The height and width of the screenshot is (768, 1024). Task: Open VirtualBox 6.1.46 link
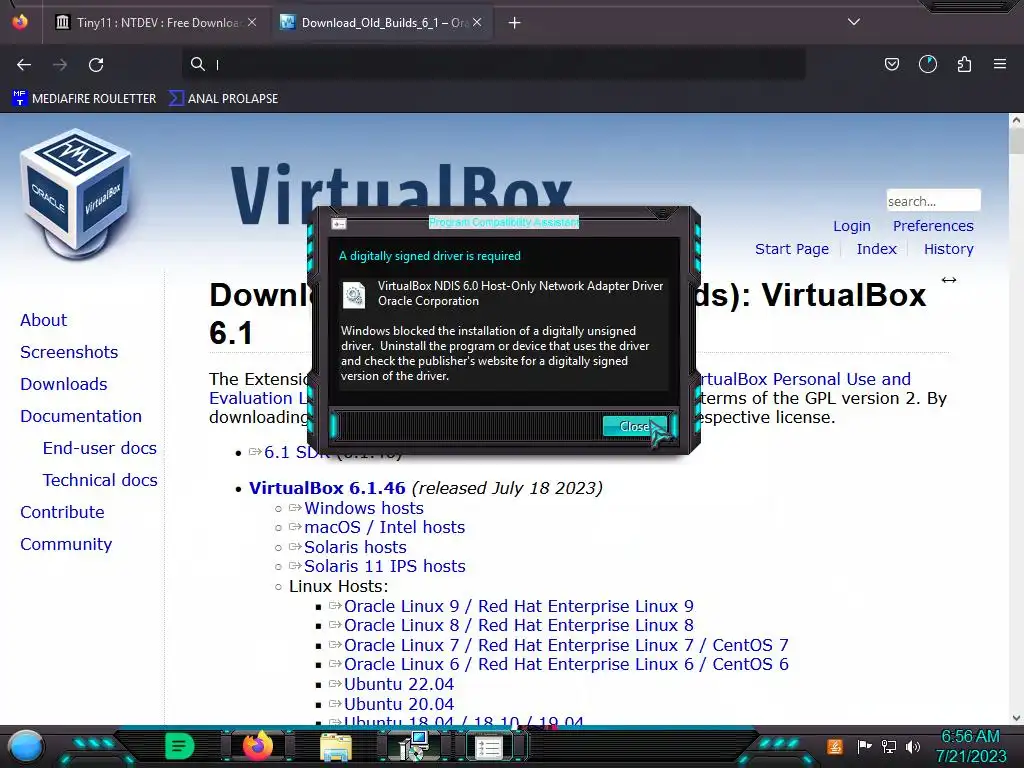(327, 488)
